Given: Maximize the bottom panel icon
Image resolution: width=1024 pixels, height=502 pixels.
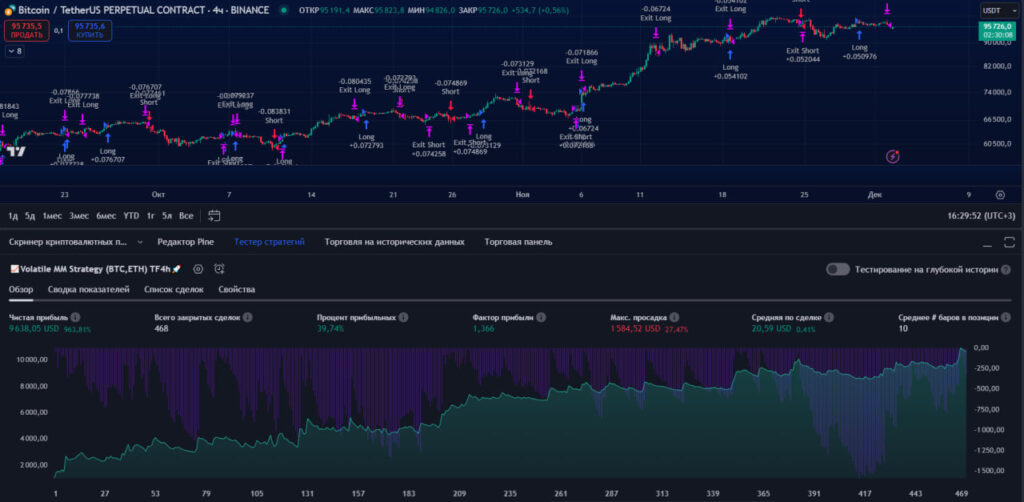Looking at the screenshot, I should pos(1009,242).
